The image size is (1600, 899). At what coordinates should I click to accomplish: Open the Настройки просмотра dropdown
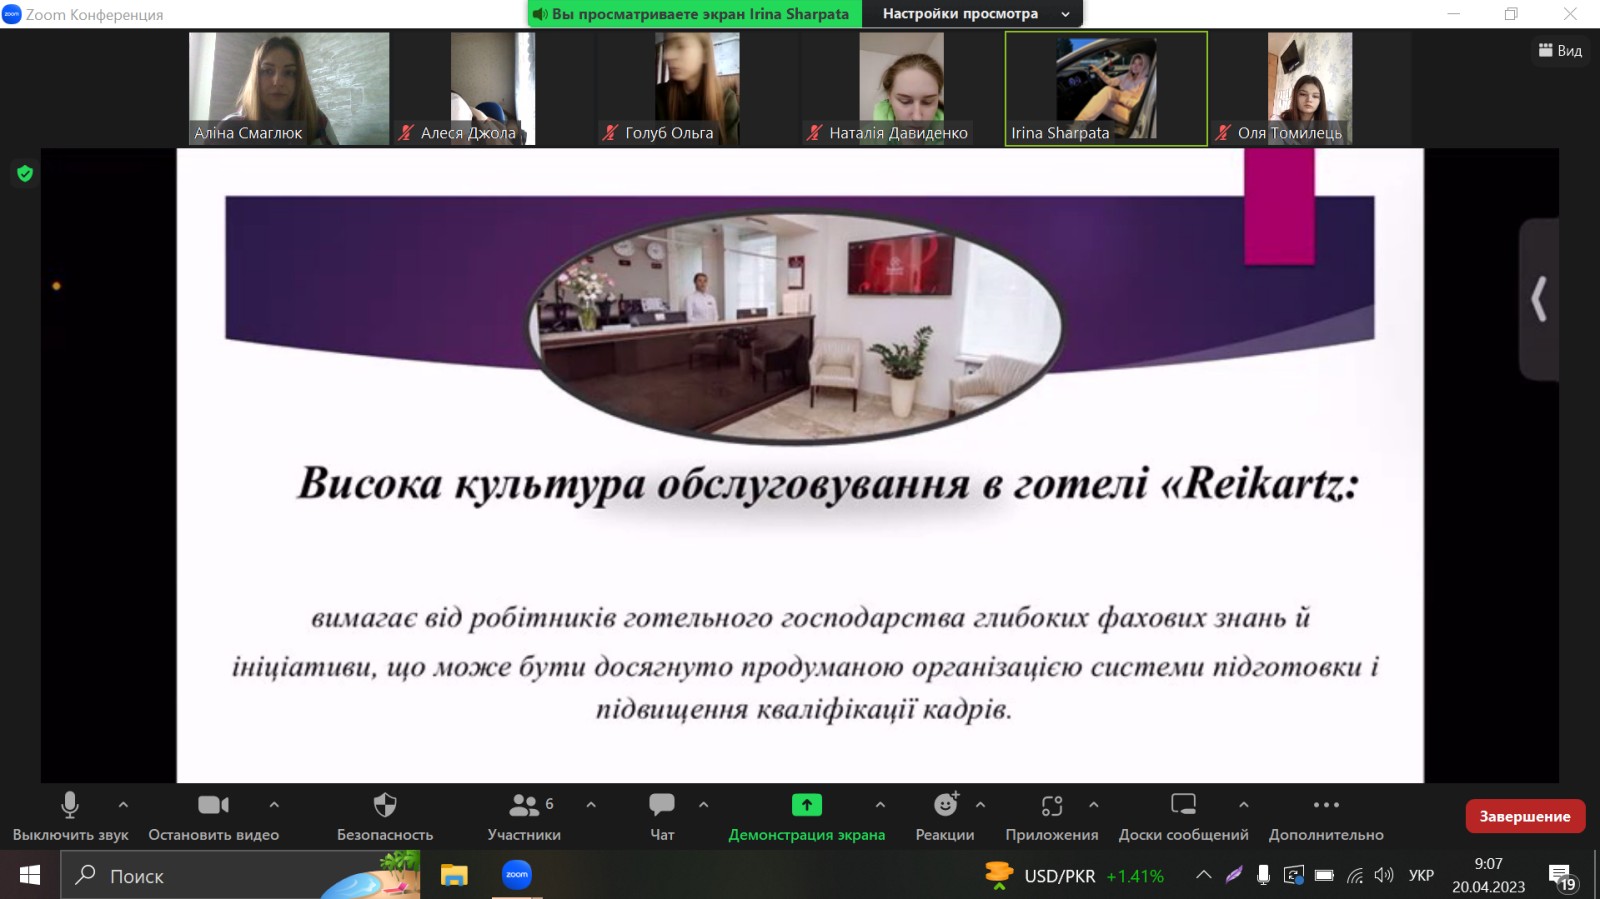pyautogui.click(x=975, y=14)
